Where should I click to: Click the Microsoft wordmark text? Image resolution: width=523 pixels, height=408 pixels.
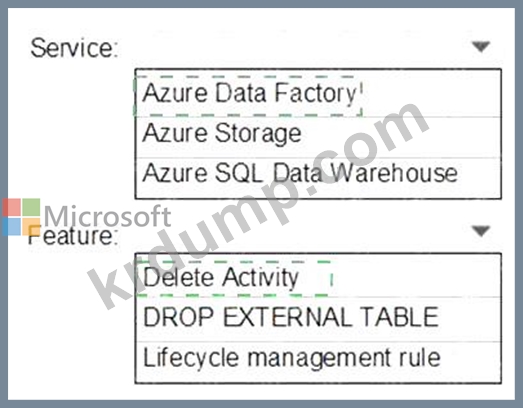pyautogui.click(x=107, y=216)
